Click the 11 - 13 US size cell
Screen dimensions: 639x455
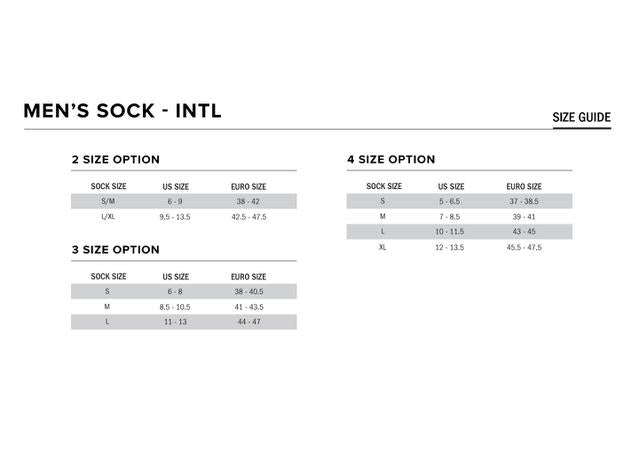coord(175,322)
